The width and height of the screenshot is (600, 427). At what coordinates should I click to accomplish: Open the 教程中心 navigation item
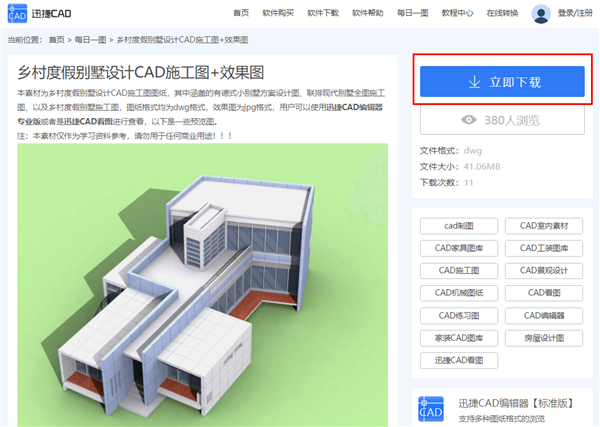click(x=457, y=13)
